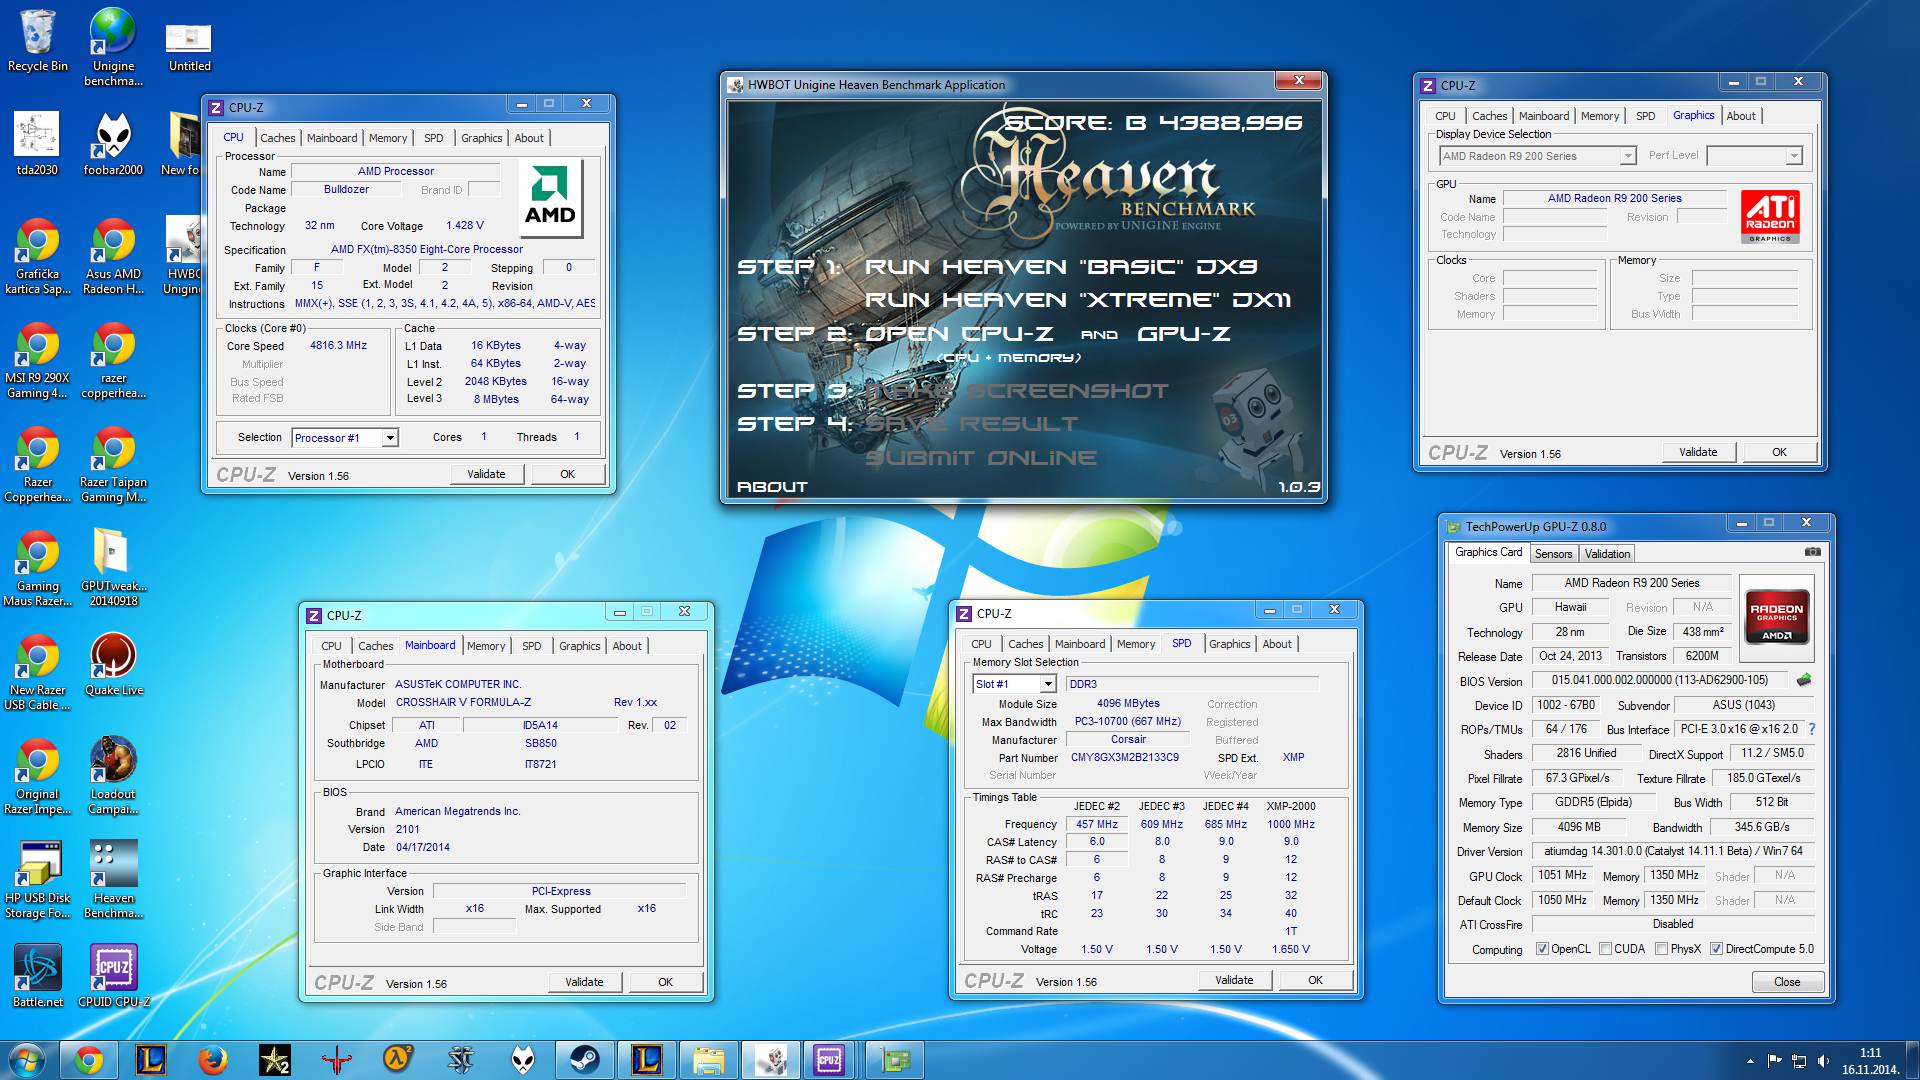Image resolution: width=1920 pixels, height=1080 pixels.
Task: Open the GPUTweak 20140918 folder
Action: 113,568
